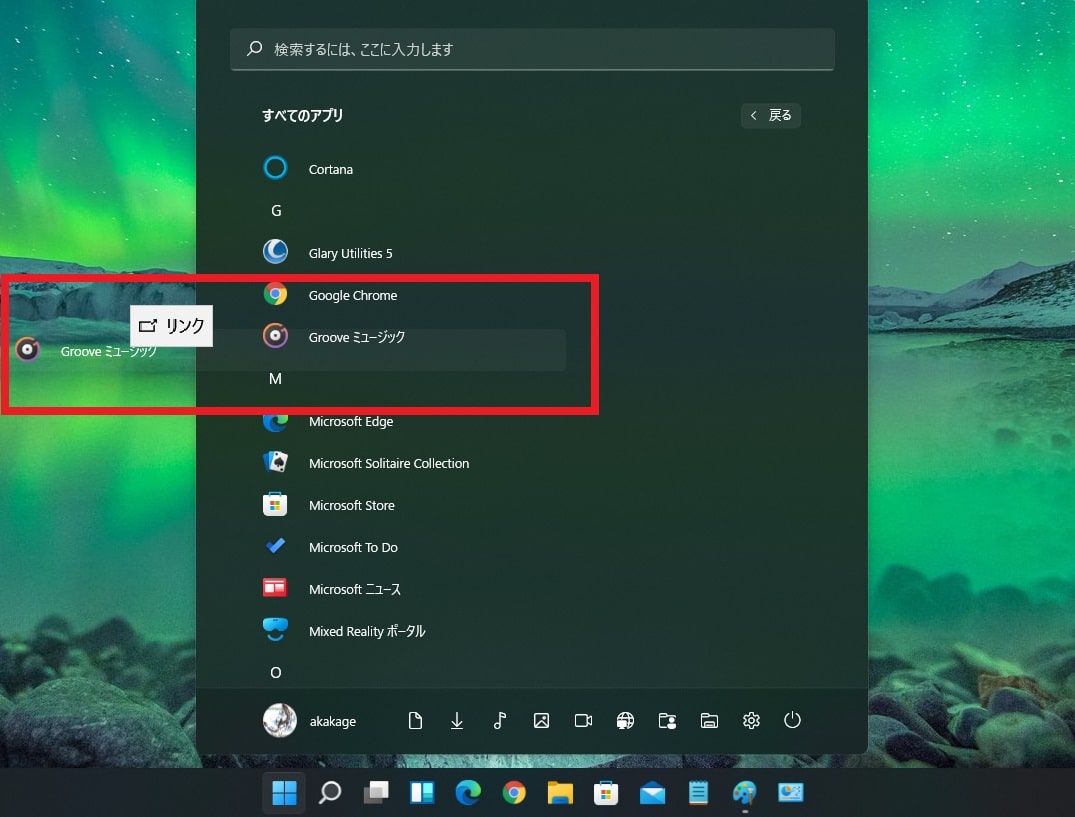Open Videos folder icon in Start footer
Image resolution: width=1075 pixels, height=817 pixels.
pyautogui.click(x=583, y=720)
